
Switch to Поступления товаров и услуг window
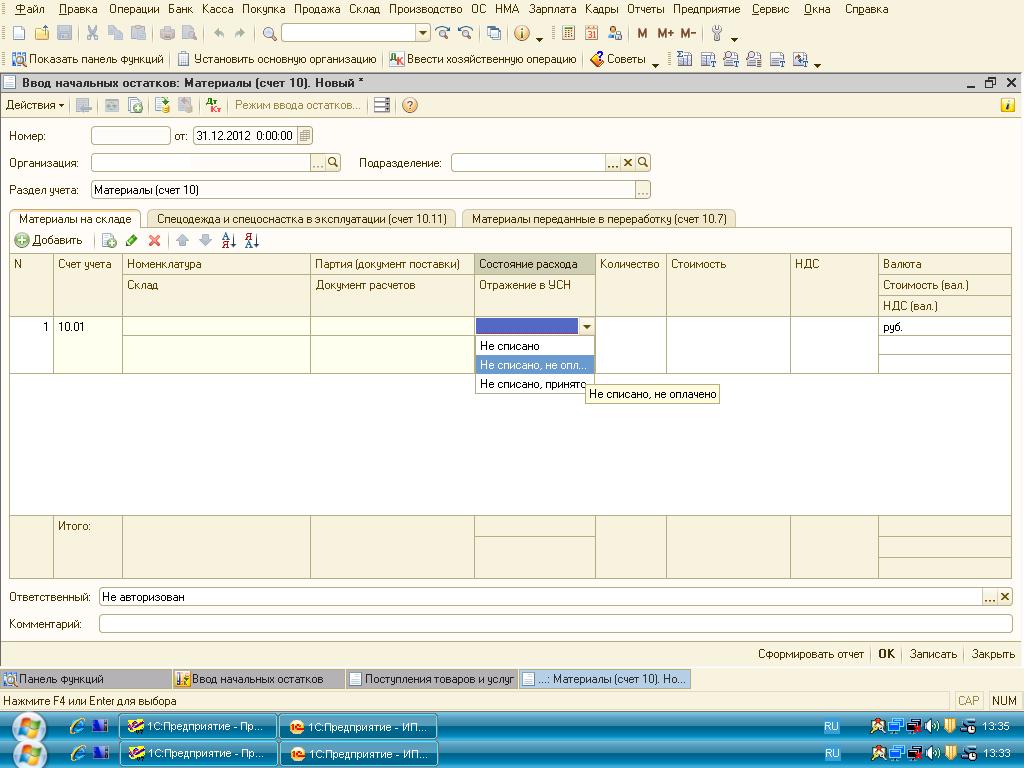click(x=431, y=679)
